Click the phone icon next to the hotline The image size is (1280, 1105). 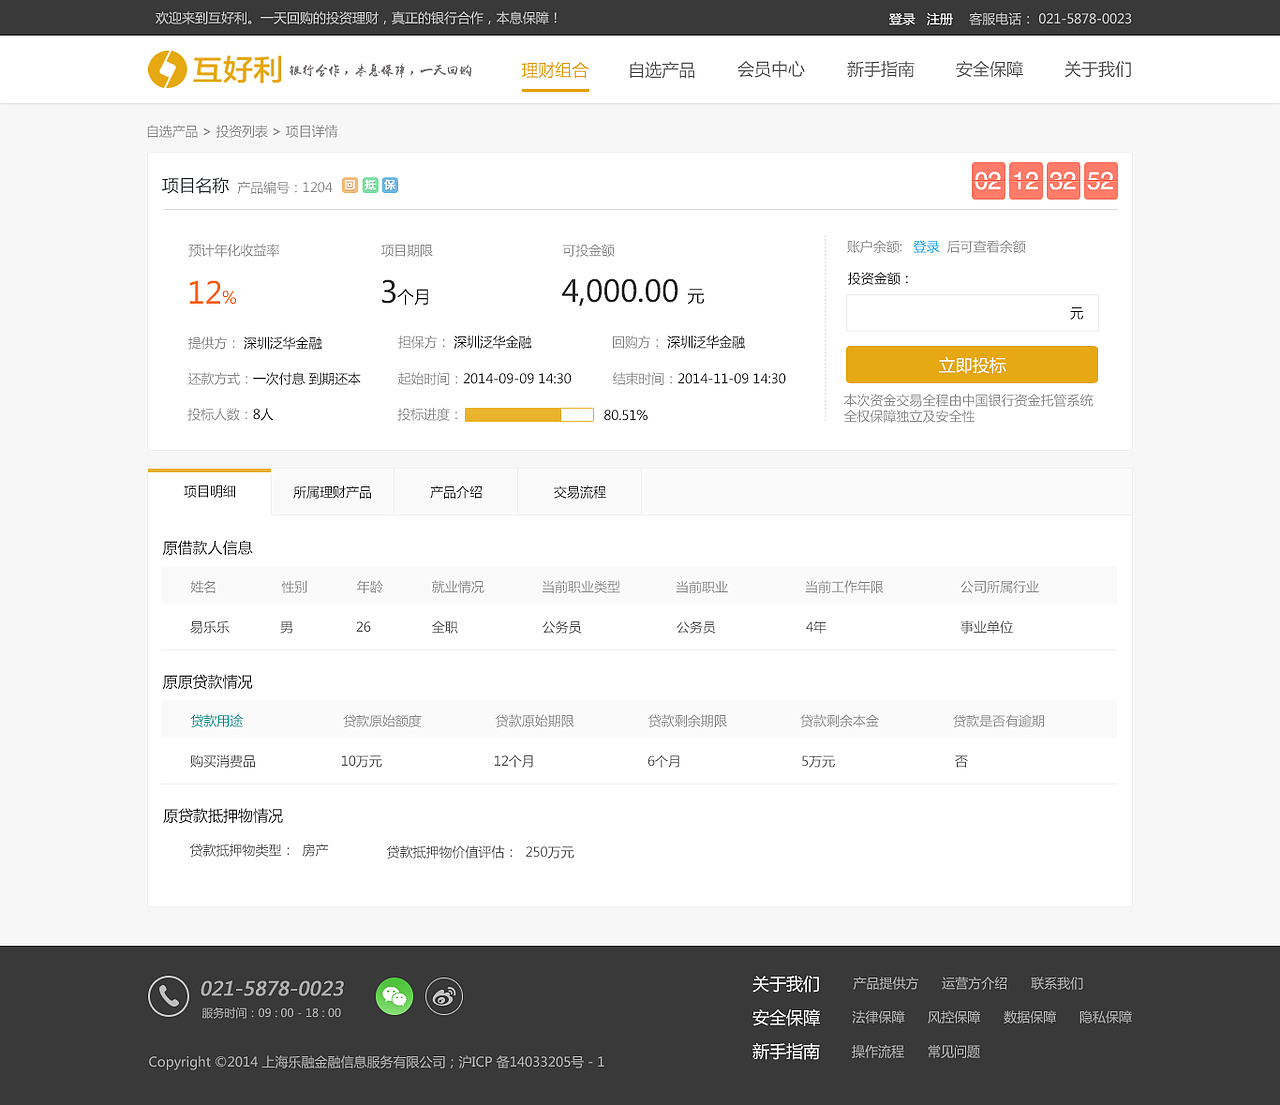pos(168,996)
